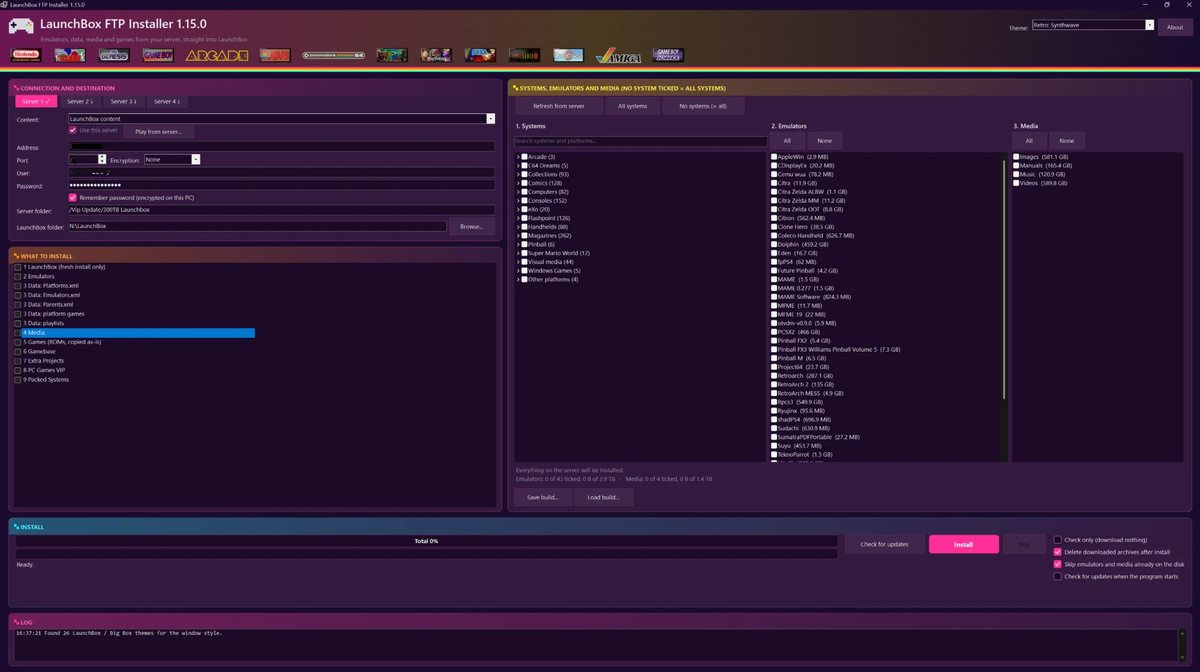Check the Images media checkbox

tap(1016, 157)
